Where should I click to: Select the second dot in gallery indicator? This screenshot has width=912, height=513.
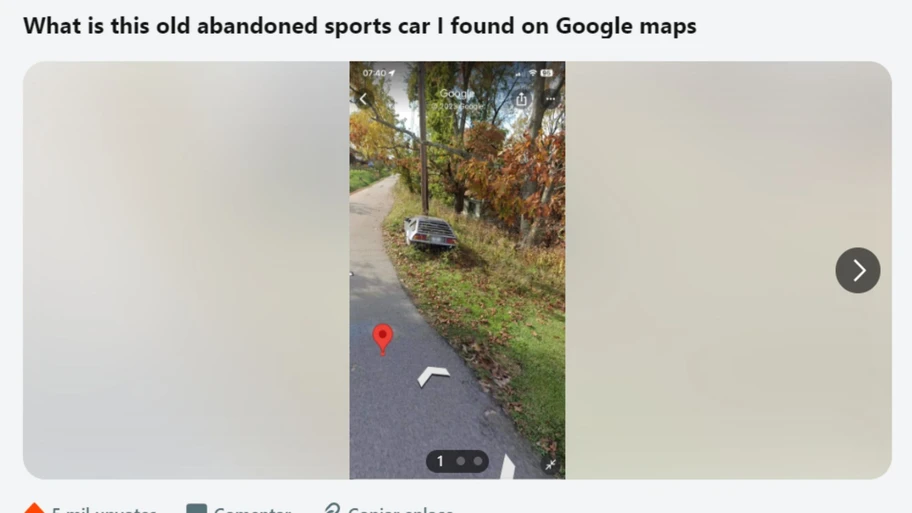point(461,461)
